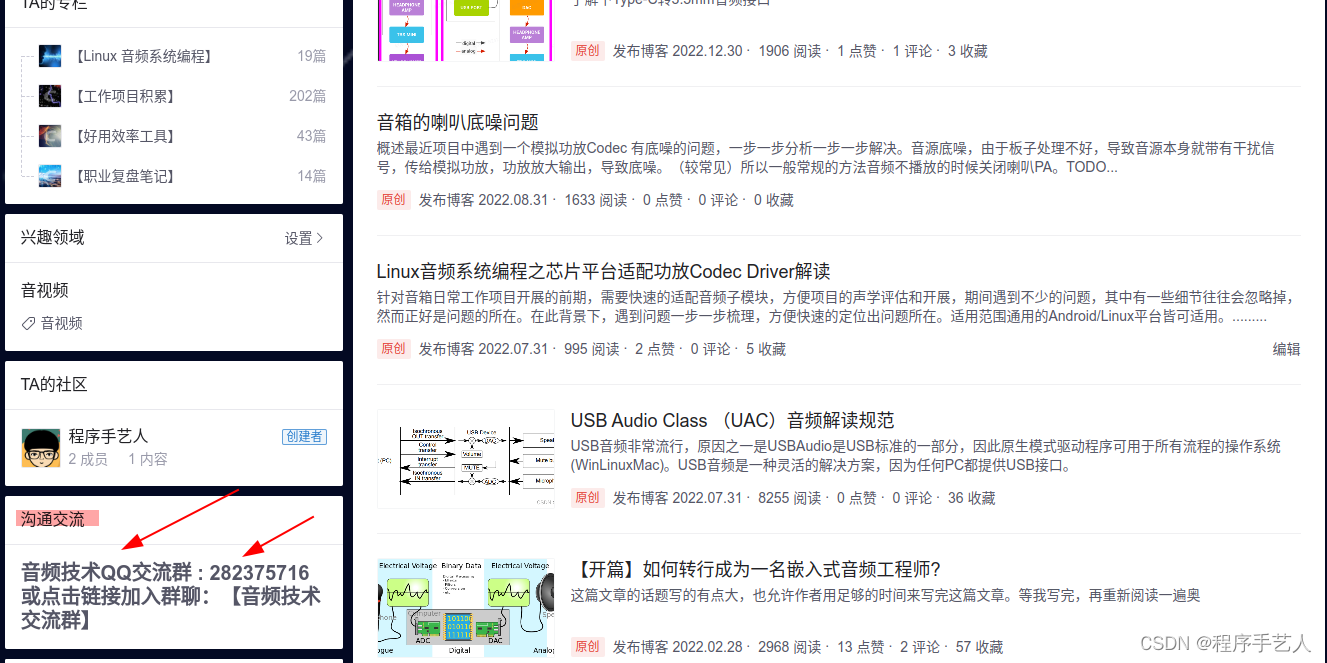The image size is (1327, 663).
Task: Open 【职业复盘笔记】 column link
Action: [x=125, y=176]
